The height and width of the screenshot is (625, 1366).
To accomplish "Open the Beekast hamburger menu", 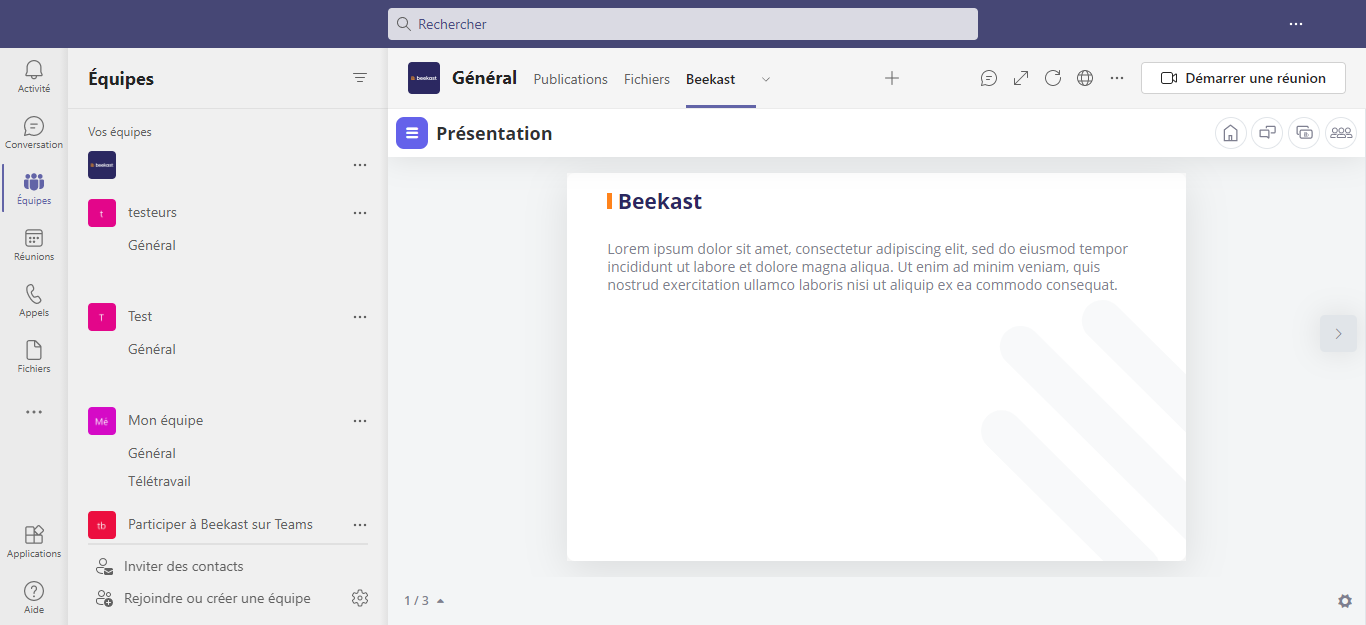I will [x=412, y=133].
